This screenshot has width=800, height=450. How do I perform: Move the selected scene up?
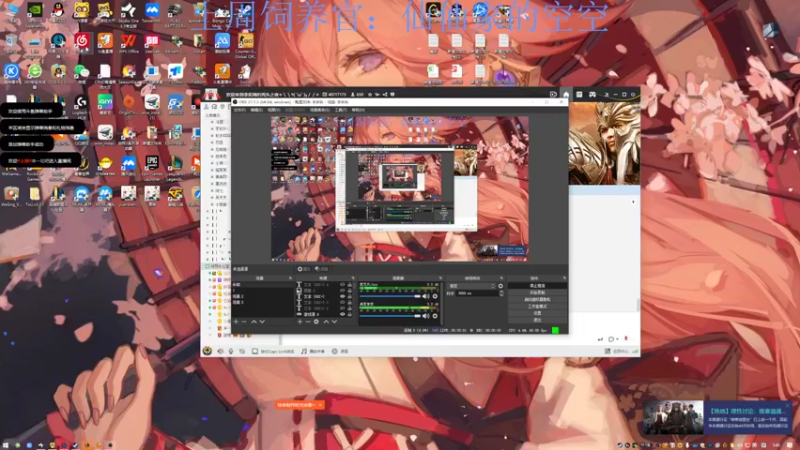point(254,322)
